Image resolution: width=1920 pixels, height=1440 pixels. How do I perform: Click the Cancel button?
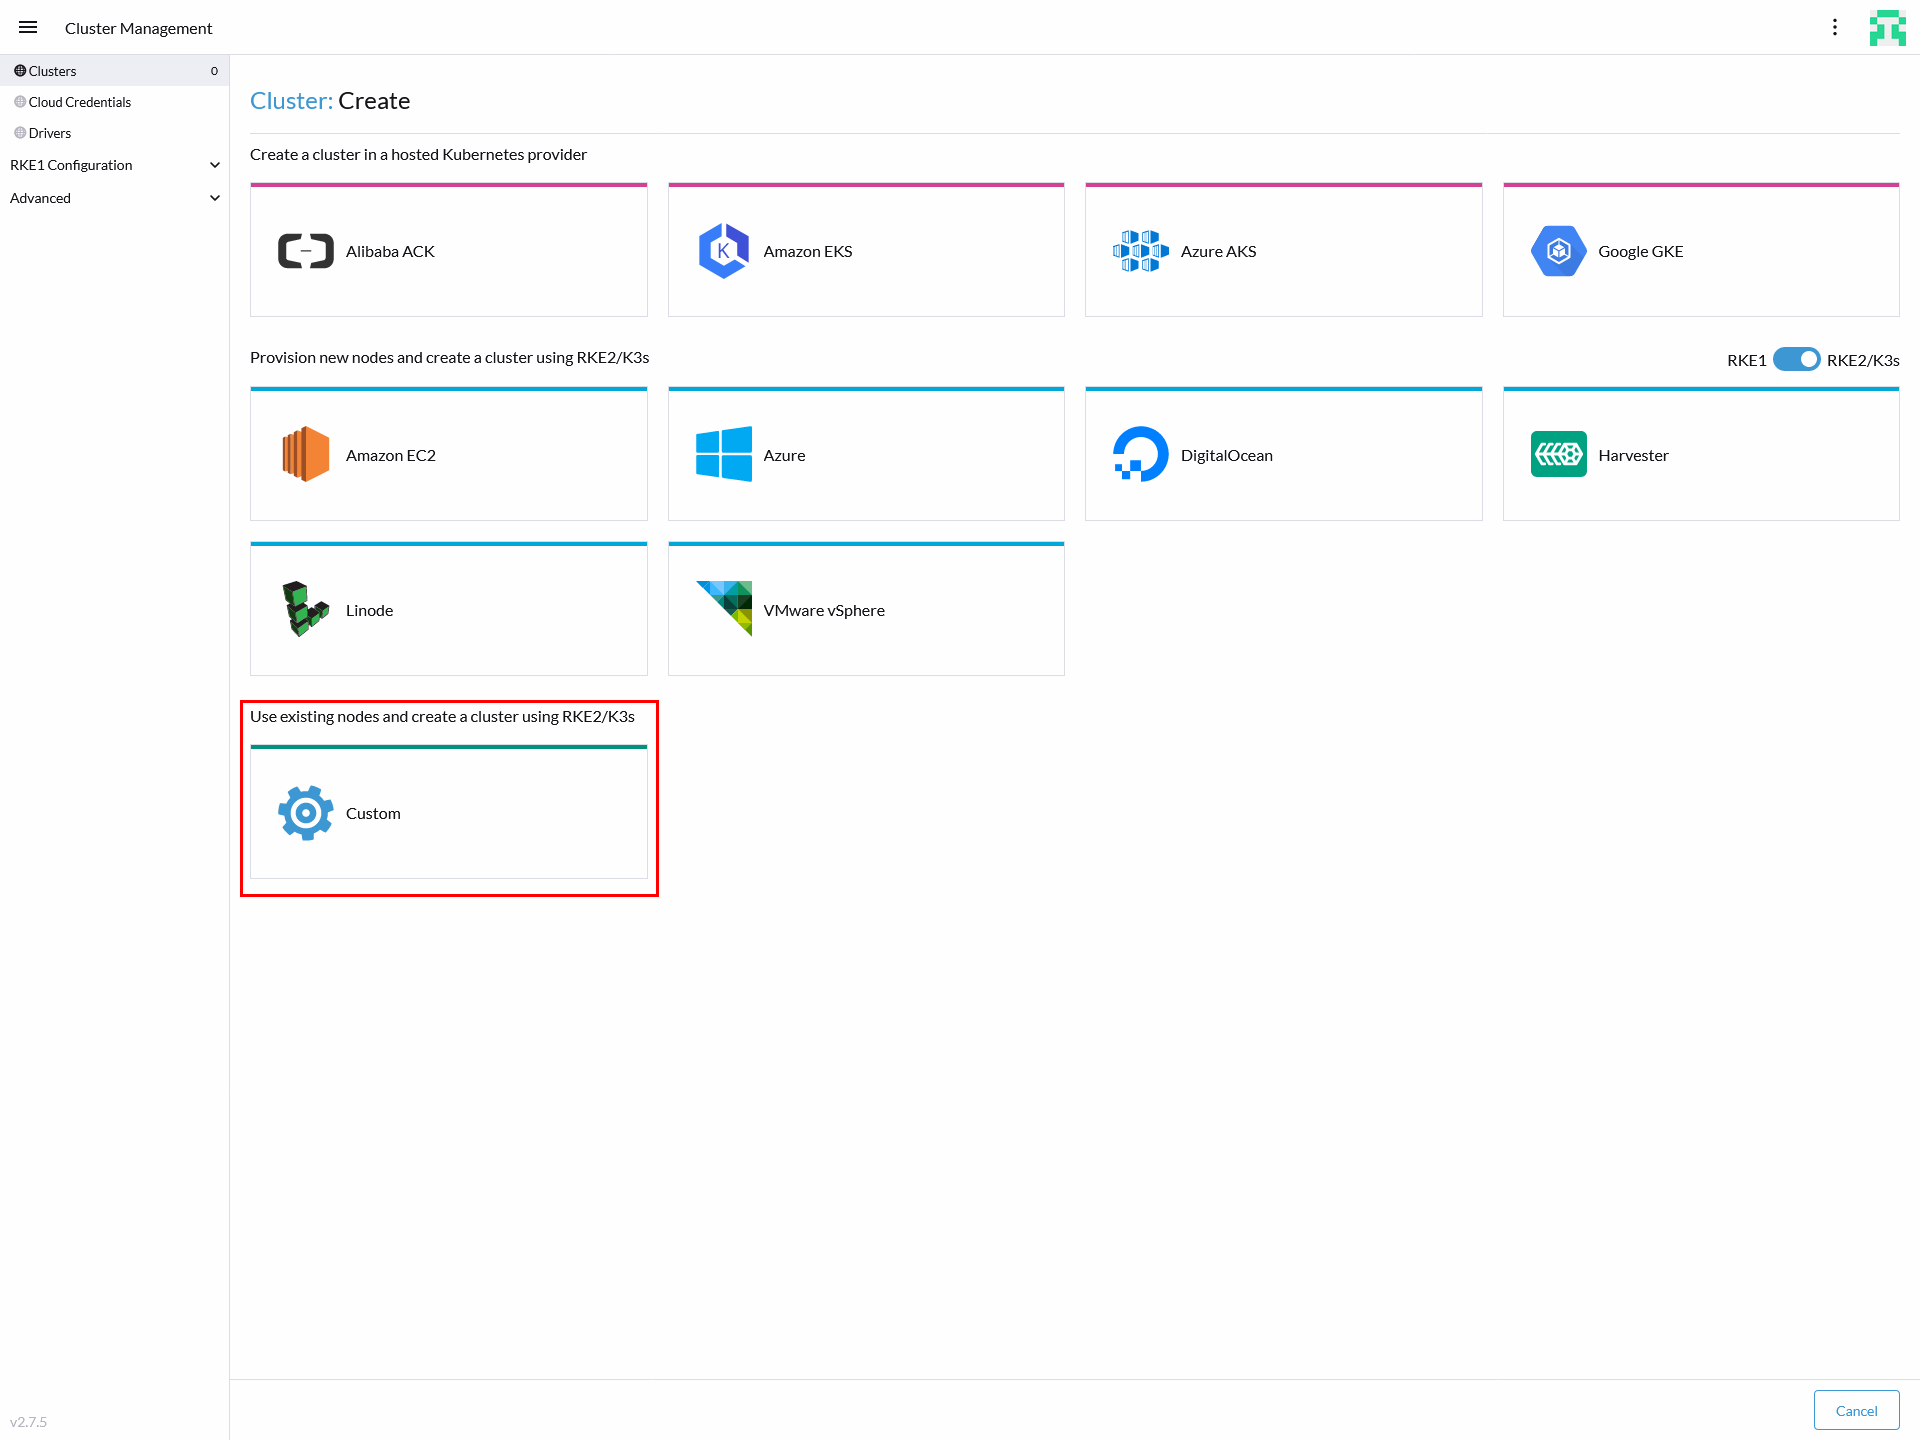click(1856, 1409)
